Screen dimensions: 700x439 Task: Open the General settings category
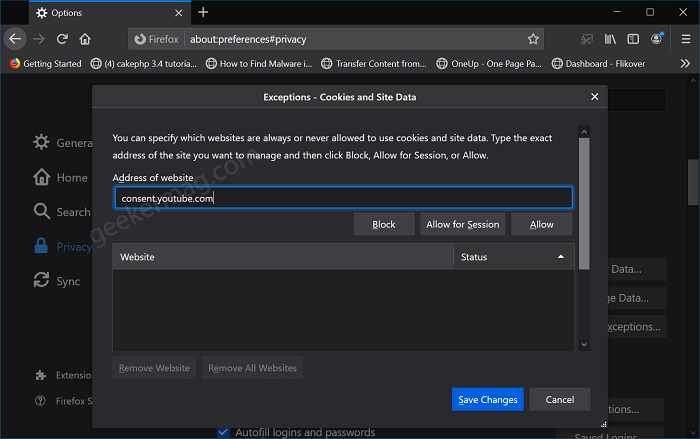62,142
